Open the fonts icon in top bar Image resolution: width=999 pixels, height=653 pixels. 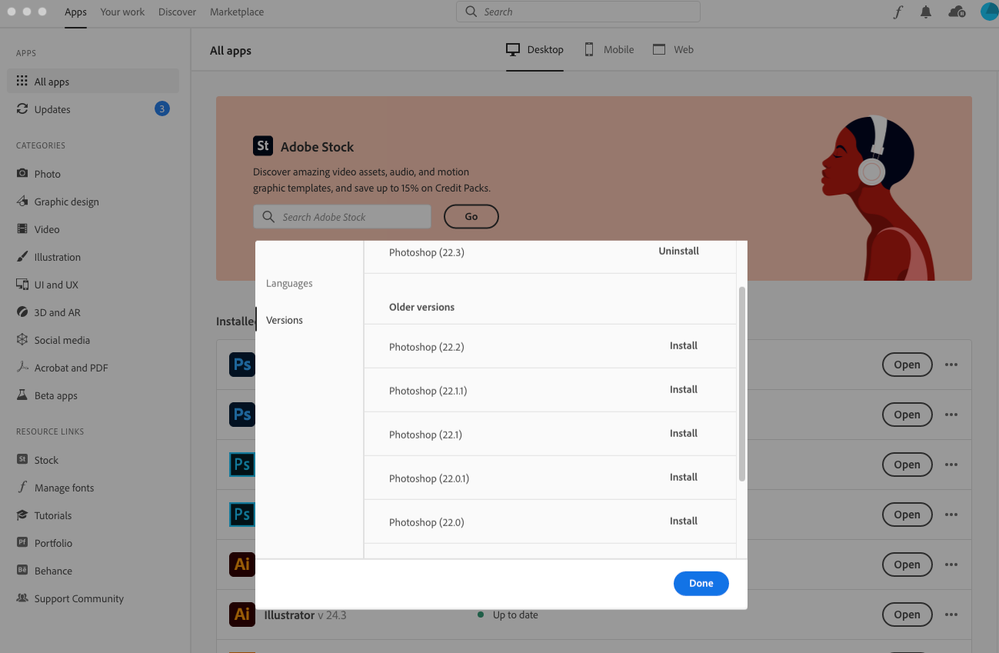pyautogui.click(x=898, y=12)
